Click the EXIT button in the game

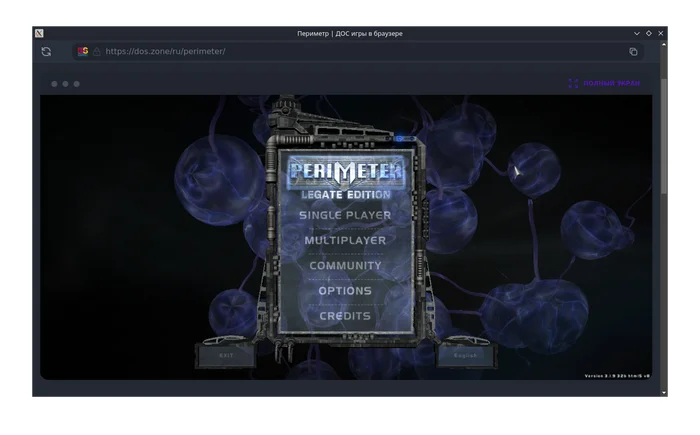pyautogui.click(x=226, y=356)
